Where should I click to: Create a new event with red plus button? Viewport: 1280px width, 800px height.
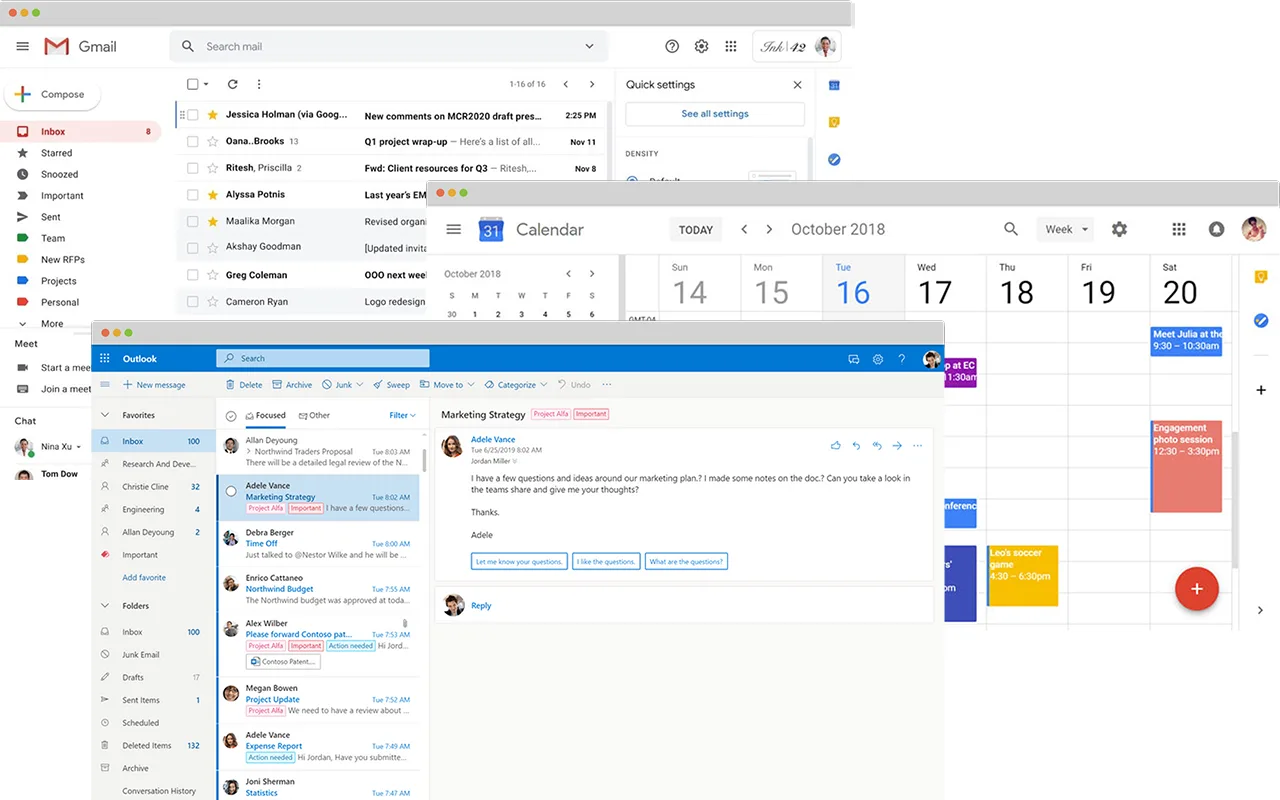point(1197,588)
